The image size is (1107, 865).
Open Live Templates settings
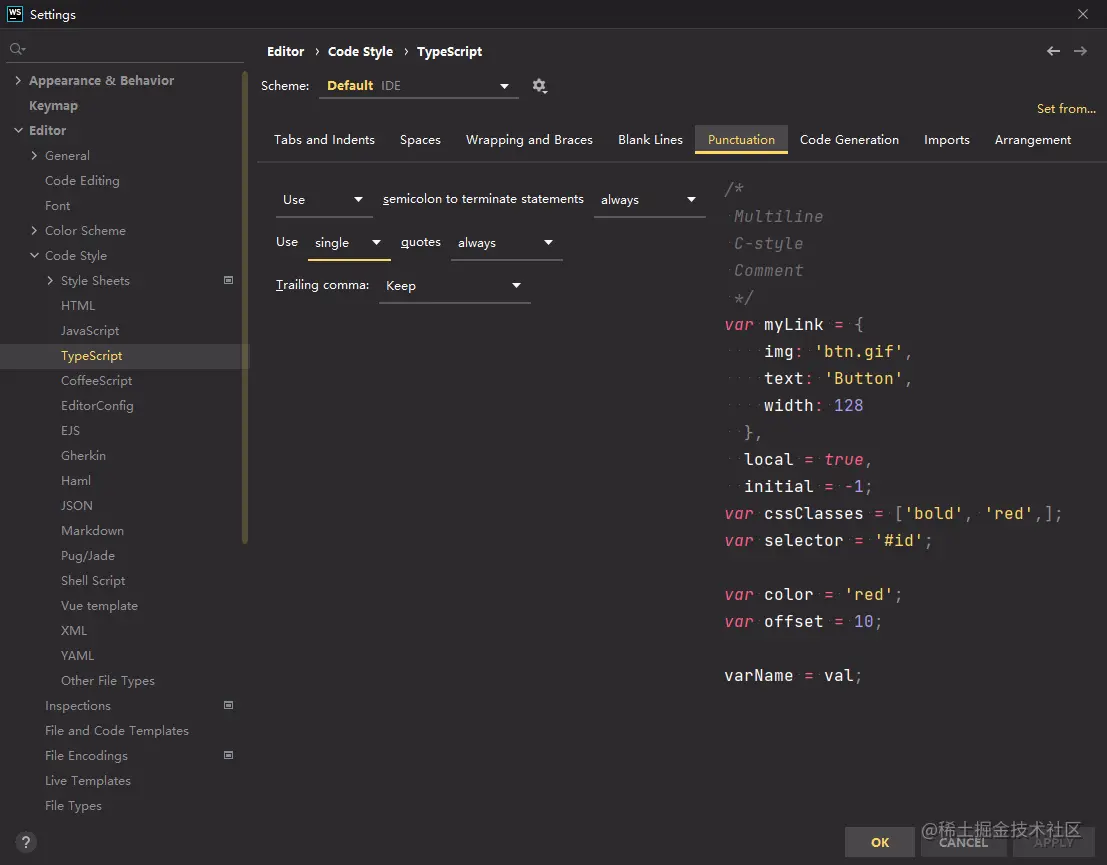point(88,781)
